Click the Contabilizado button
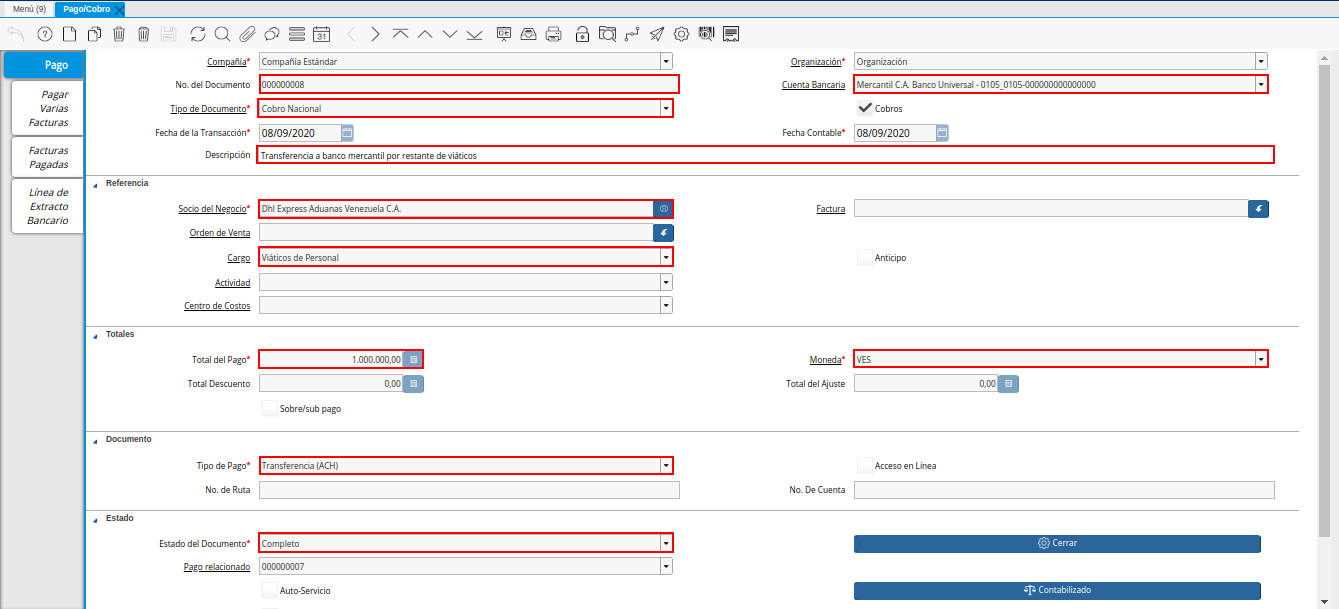The width and height of the screenshot is (1339, 609). point(1056,590)
